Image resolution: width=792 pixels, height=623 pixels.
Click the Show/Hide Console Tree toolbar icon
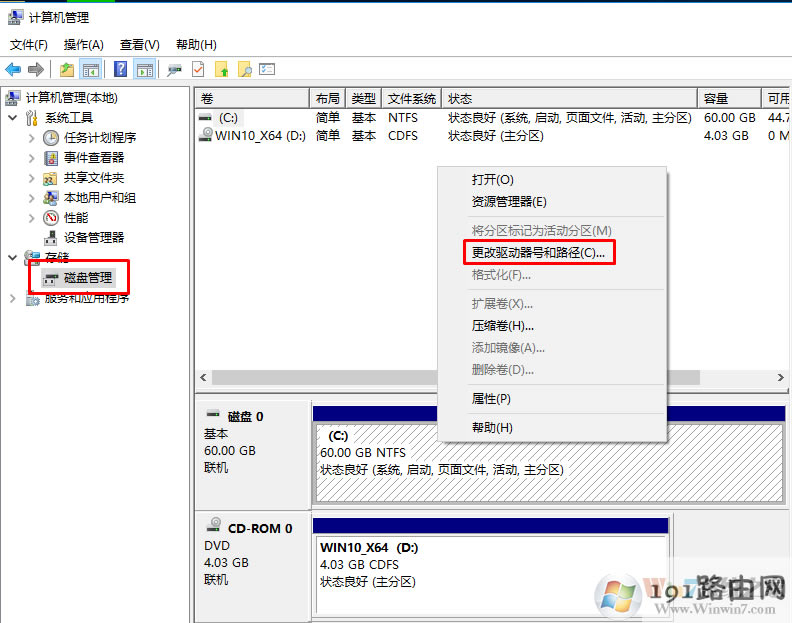point(91,69)
